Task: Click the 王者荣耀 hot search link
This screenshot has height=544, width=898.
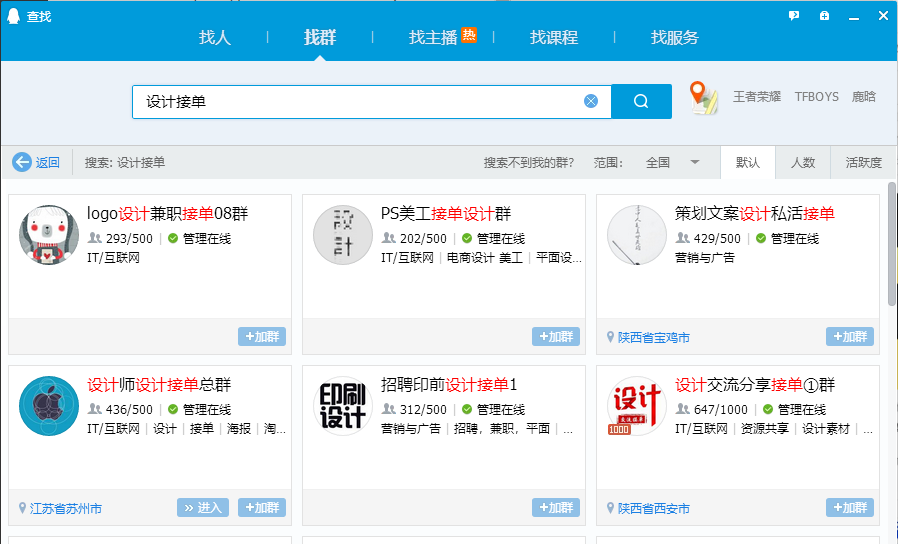Action: pos(756,97)
